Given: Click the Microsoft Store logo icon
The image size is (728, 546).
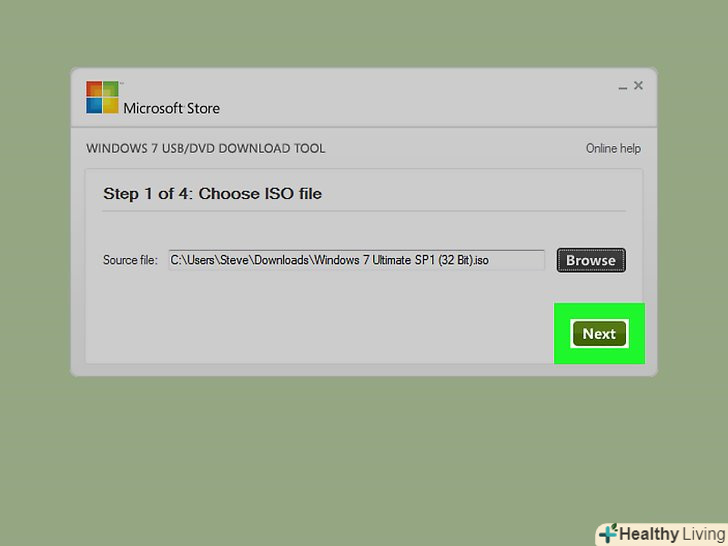Looking at the screenshot, I should click(x=102, y=97).
